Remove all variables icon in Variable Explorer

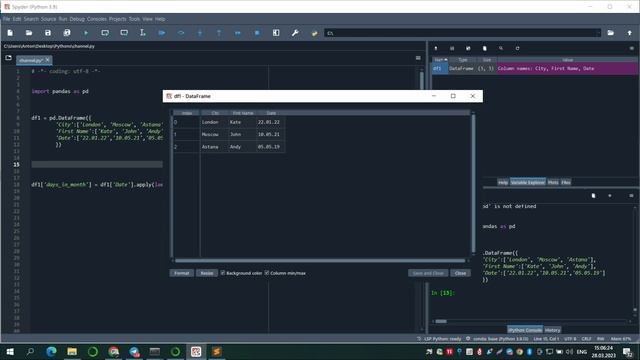coord(484,48)
